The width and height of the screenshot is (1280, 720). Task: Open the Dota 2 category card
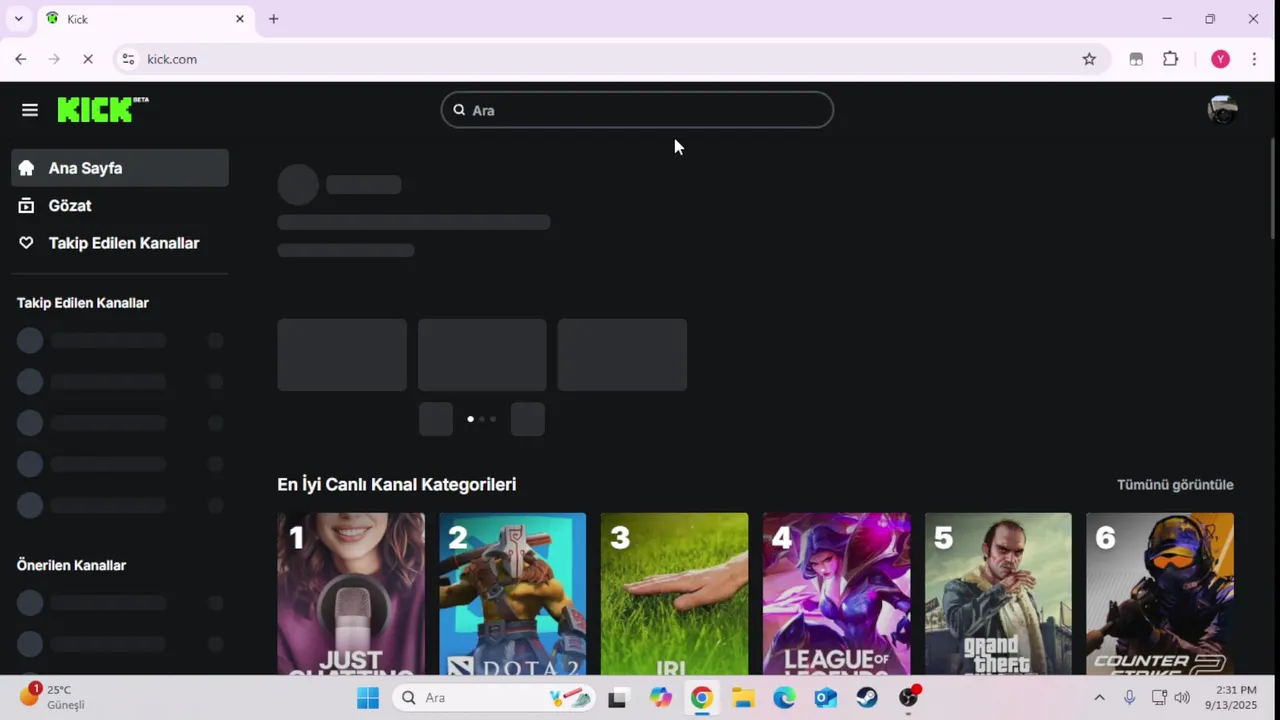[x=512, y=594]
